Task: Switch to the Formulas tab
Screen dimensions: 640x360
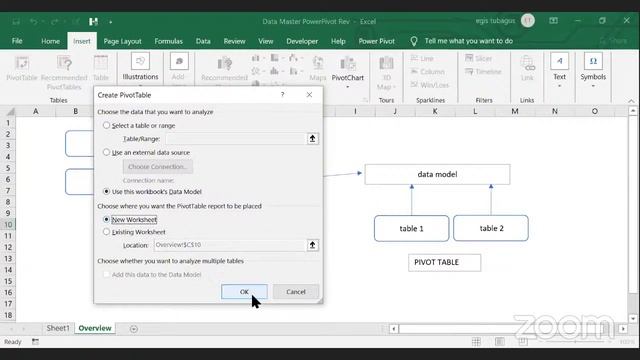Action: [x=168, y=41]
